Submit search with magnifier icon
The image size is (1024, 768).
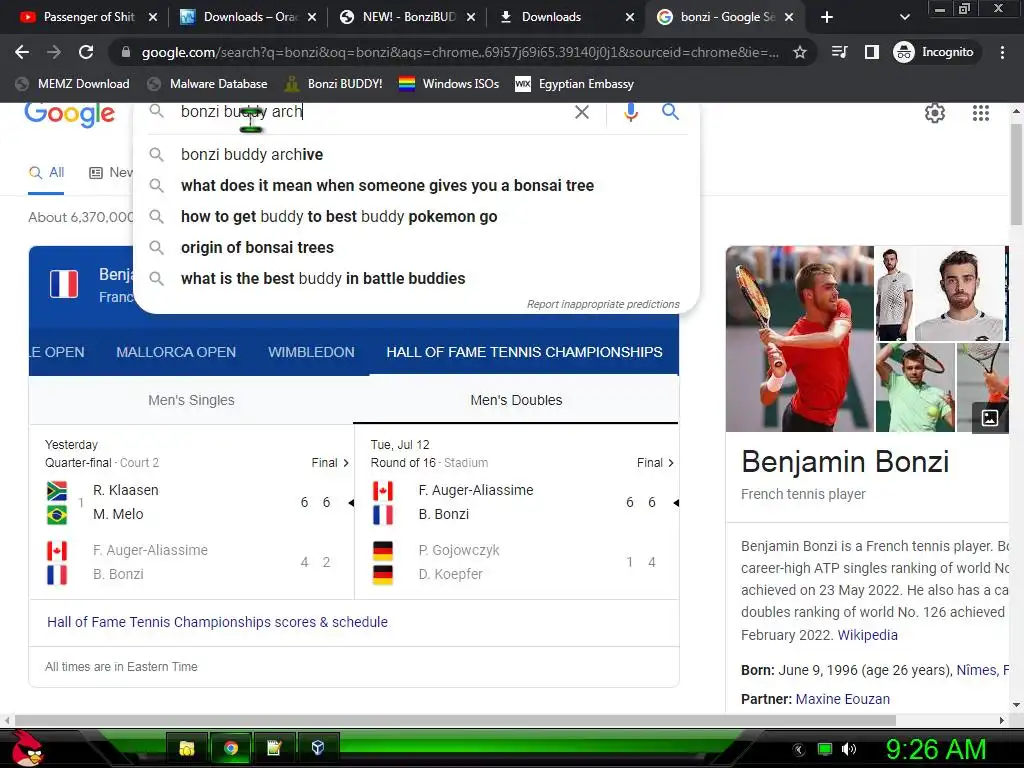(670, 112)
